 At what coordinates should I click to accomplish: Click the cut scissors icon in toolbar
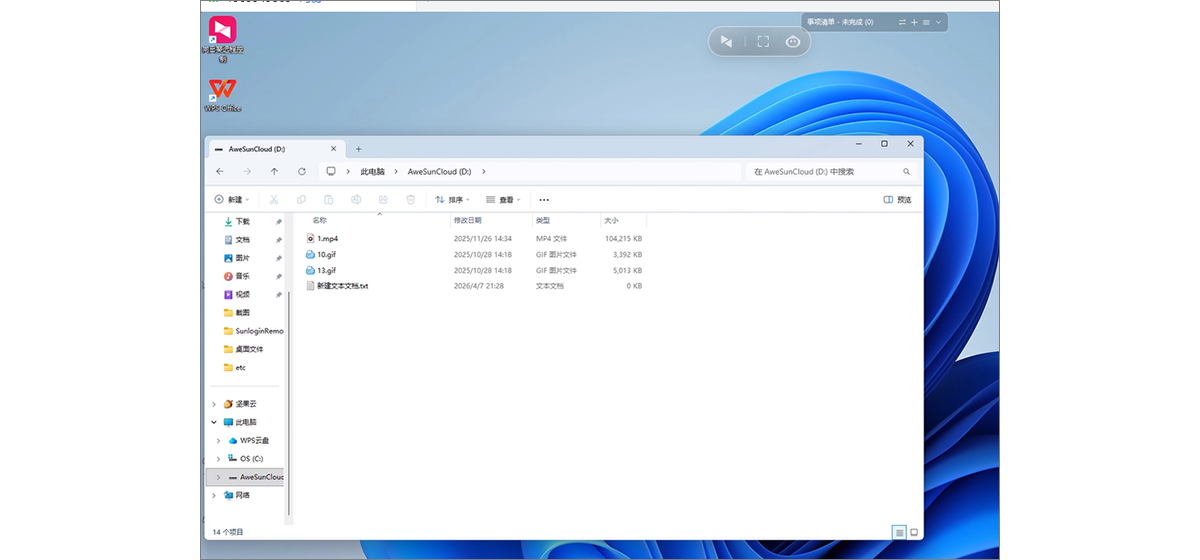point(274,200)
